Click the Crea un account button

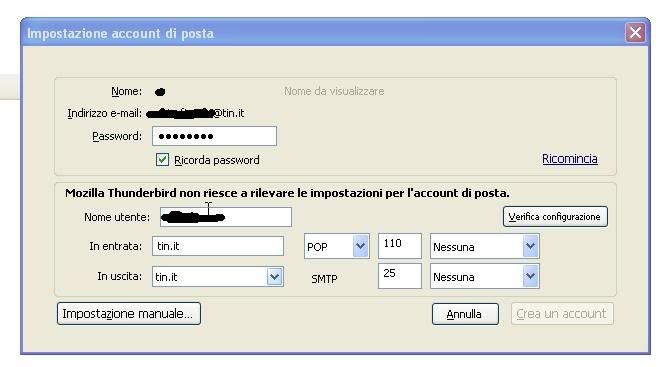[x=562, y=314]
